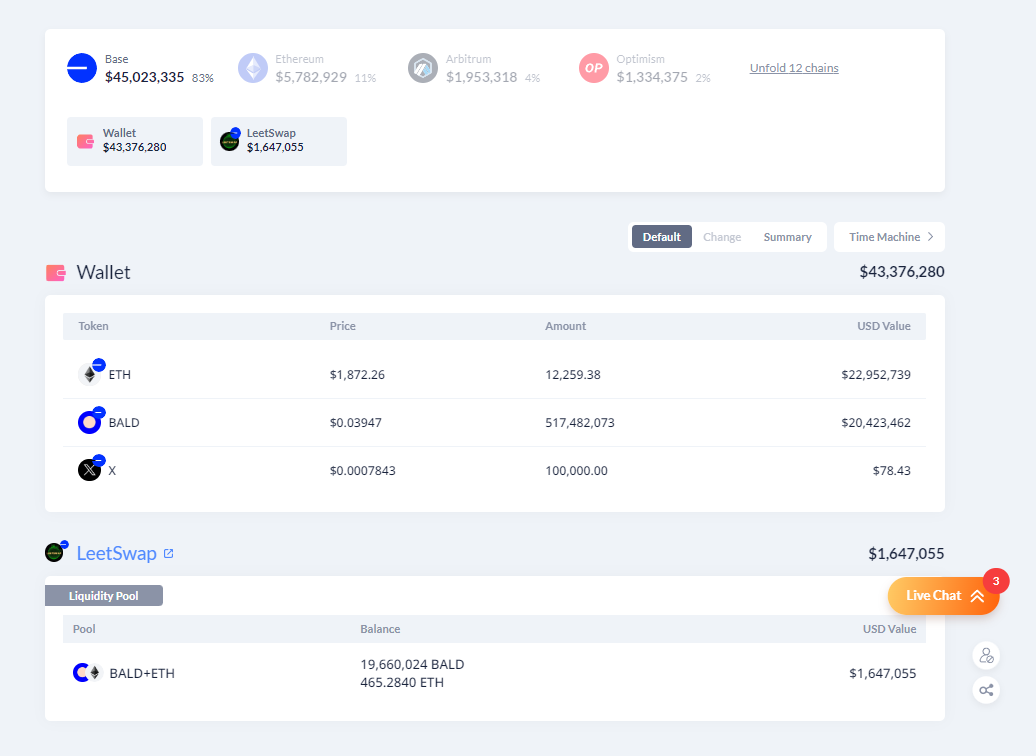Switch to Change view toggle

[722, 237]
